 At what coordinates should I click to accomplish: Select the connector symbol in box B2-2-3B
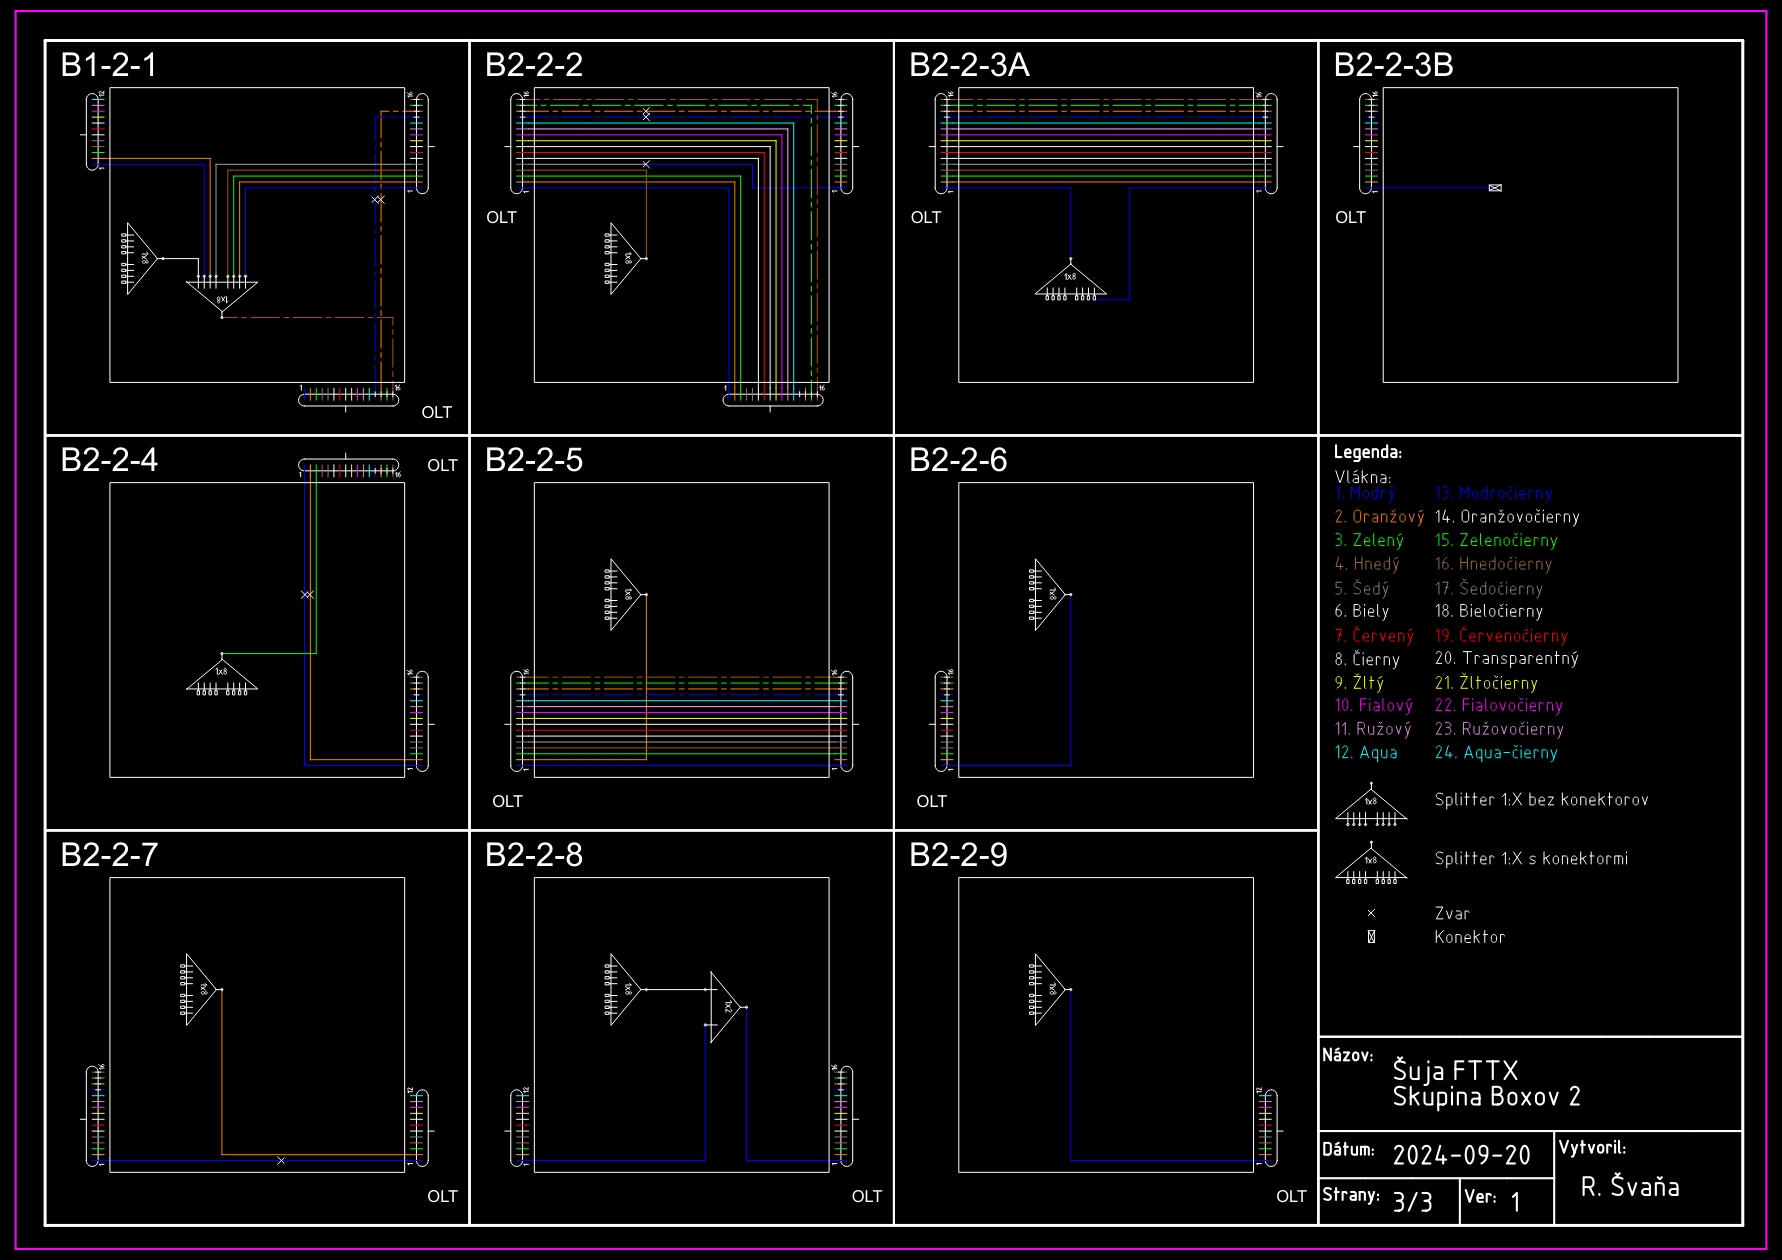(1495, 188)
